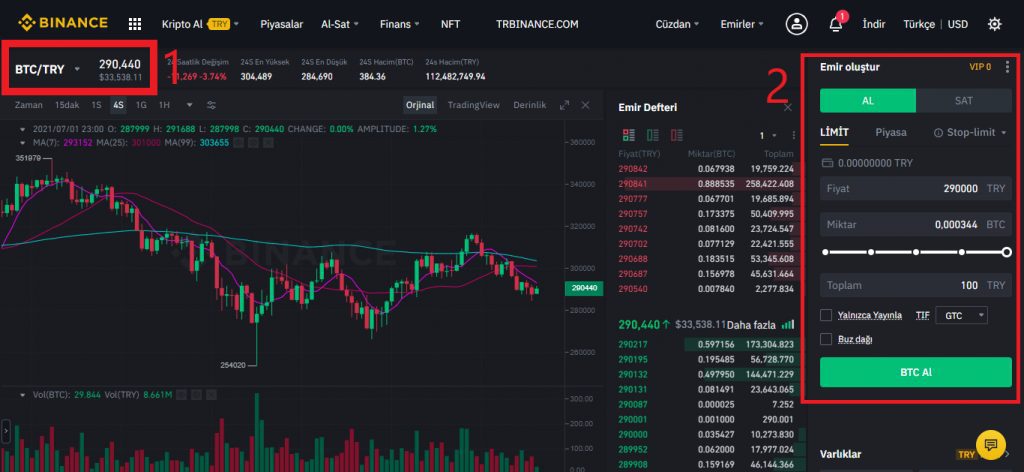Viewport: 1024px width, 472px height.
Task: Click the Binance logo
Action: (x=62, y=24)
